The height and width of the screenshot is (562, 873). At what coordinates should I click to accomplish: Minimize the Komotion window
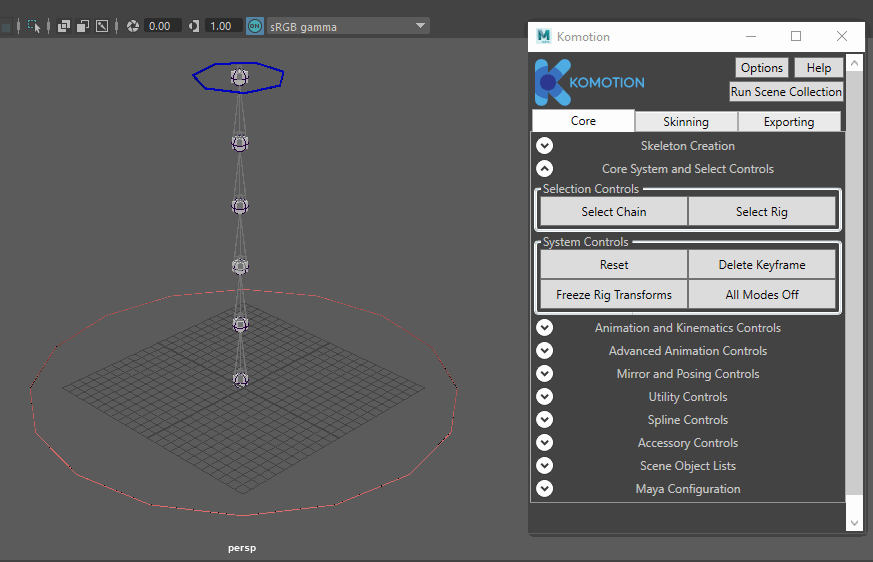[751, 36]
